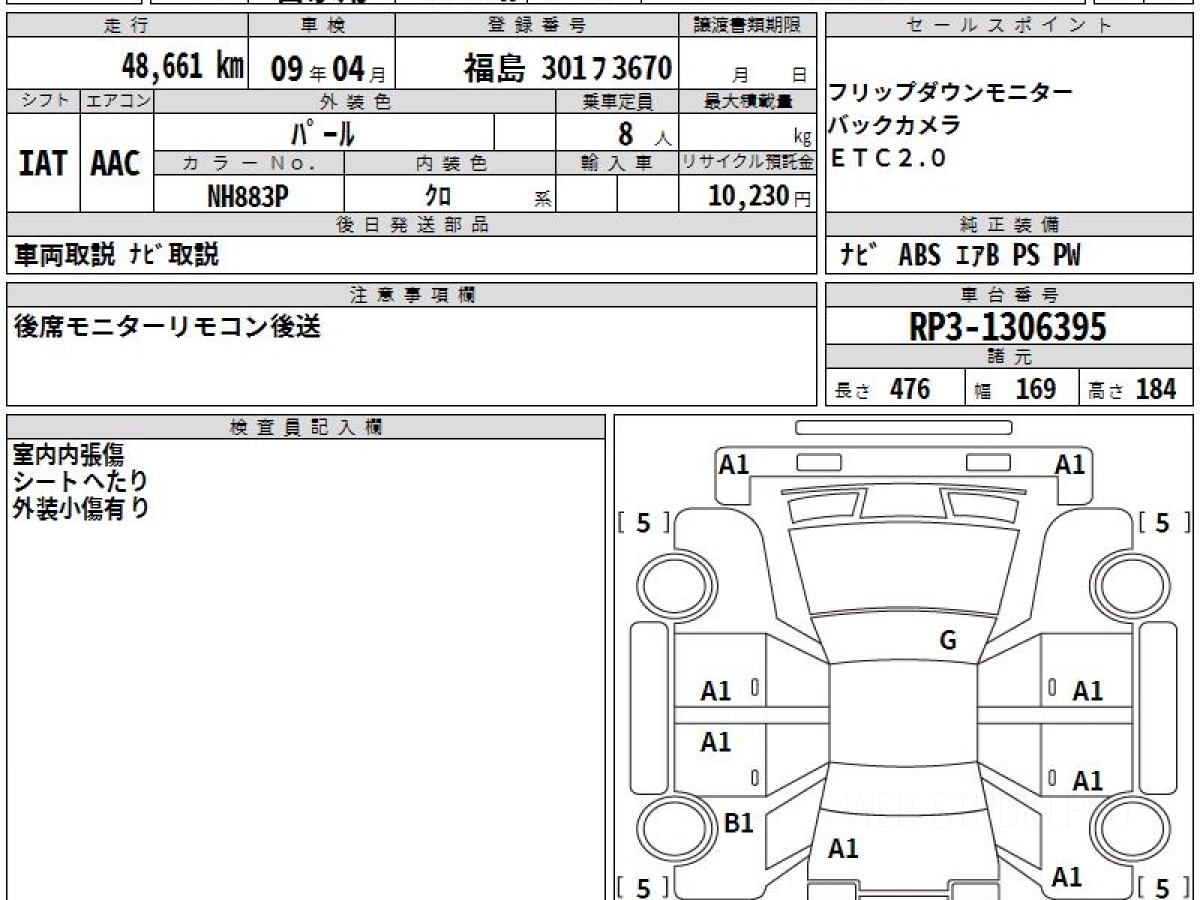The width and height of the screenshot is (1200, 900).
Task: Select the note 後席モニターリモコン後送
Action: (167, 326)
